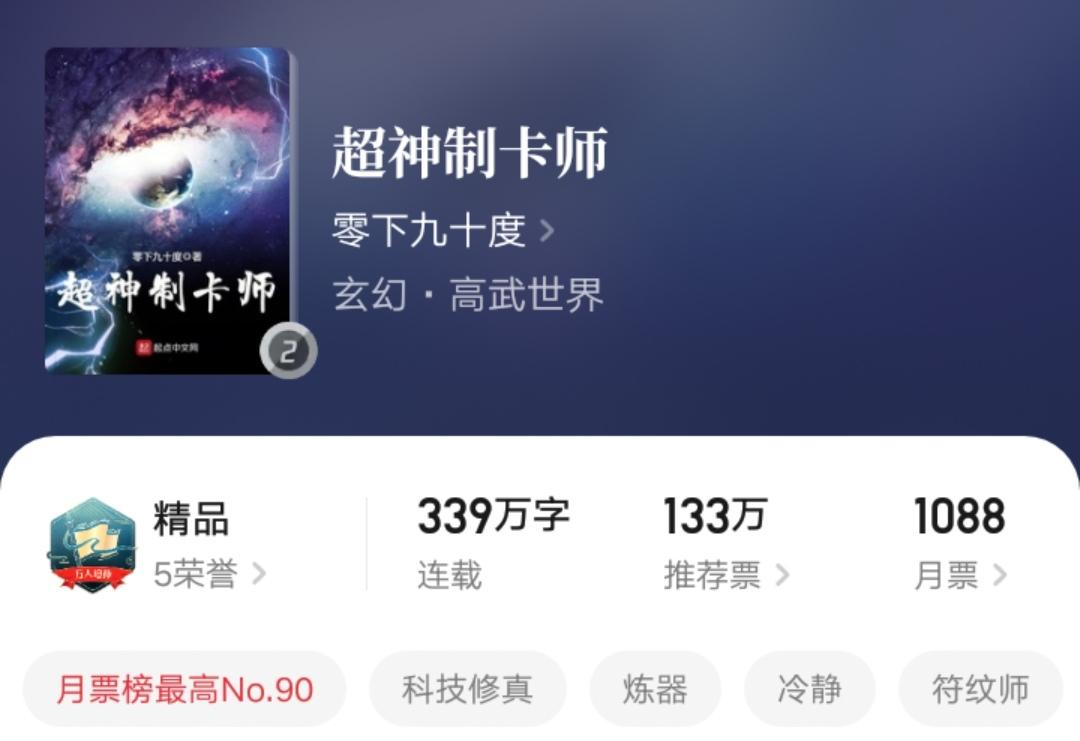Select the 科技修真 tag chip
Viewport: 1080px width, 741px height.
pos(468,689)
